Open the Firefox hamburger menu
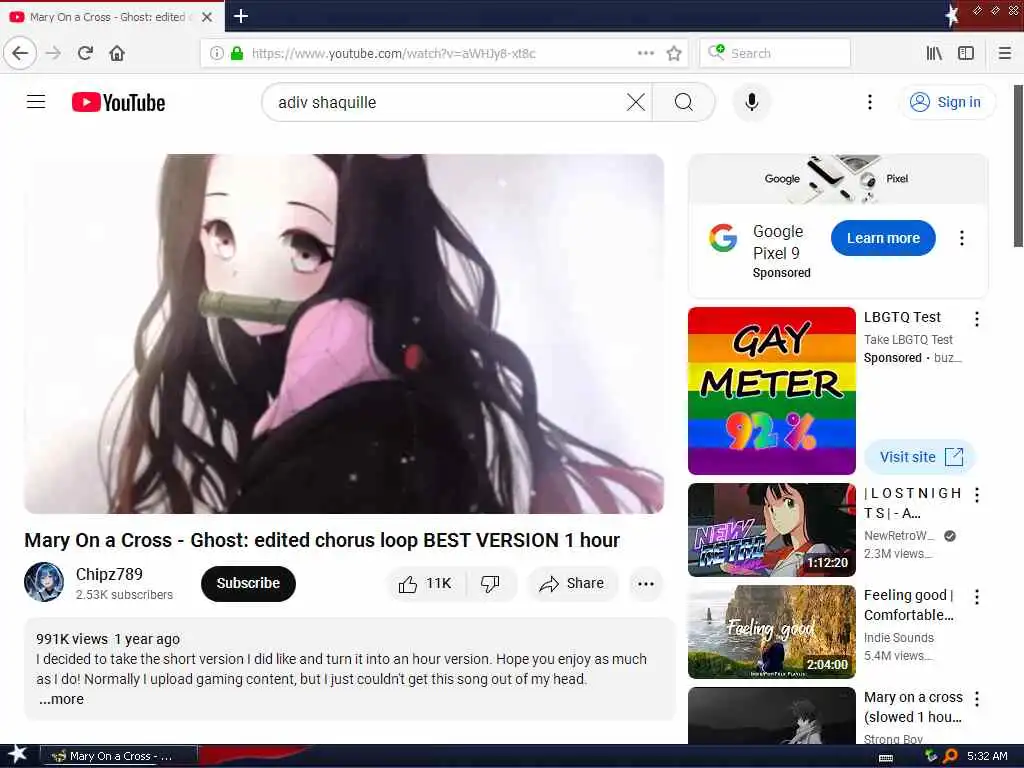 tap(1005, 53)
